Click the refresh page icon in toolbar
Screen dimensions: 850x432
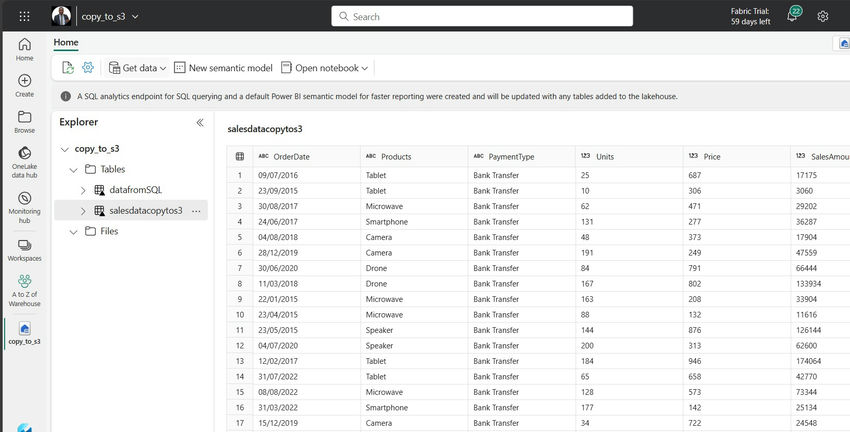(x=68, y=68)
